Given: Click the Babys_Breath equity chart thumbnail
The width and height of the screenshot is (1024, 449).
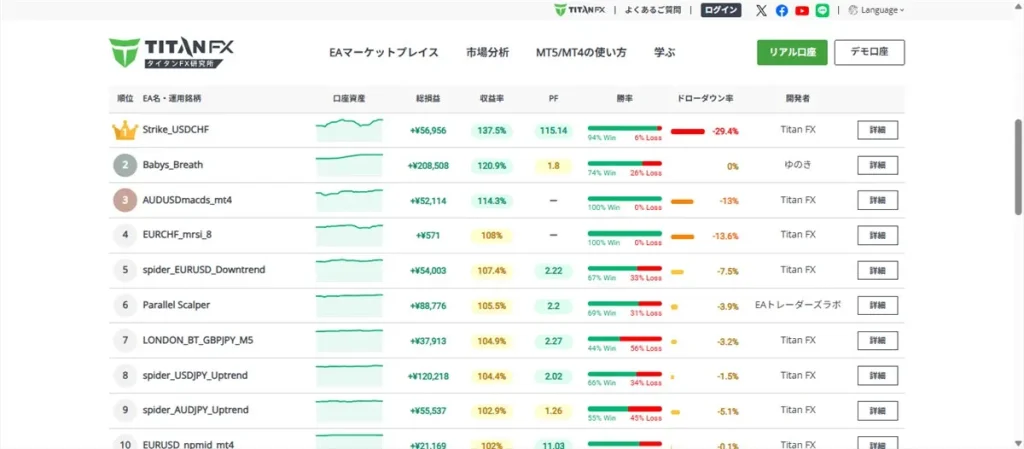Looking at the screenshot, I should click(349, 165).
